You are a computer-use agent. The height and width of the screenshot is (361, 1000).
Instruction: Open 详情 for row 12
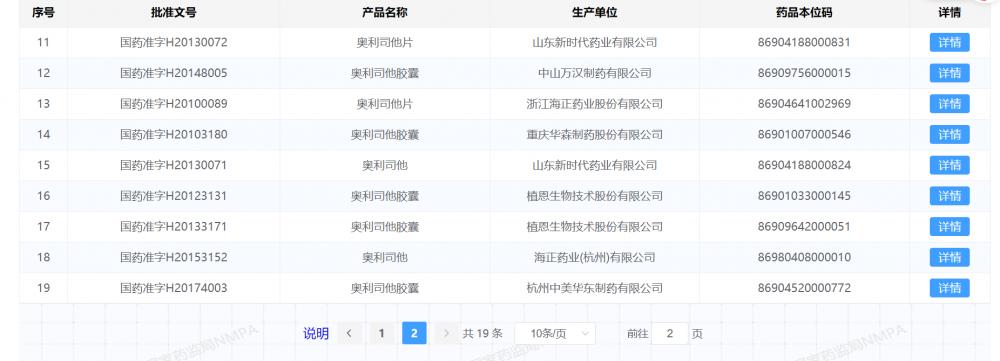pos(949,73)
